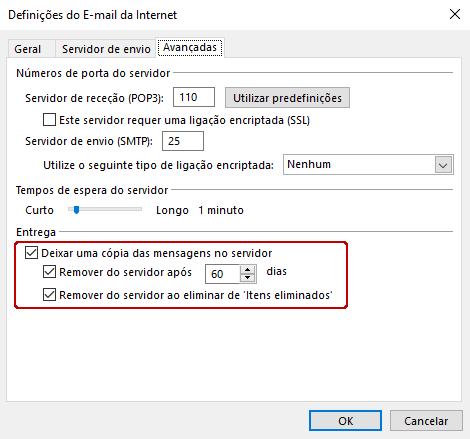Click the days number field showing 60

click(222, 274)
